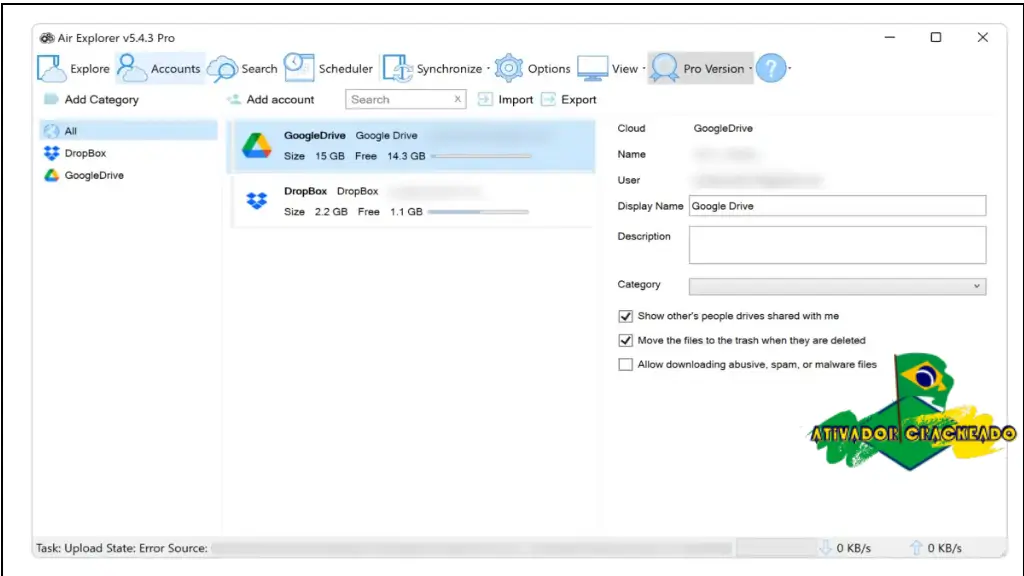Open the View dropdown arrow

pos(644,69)
